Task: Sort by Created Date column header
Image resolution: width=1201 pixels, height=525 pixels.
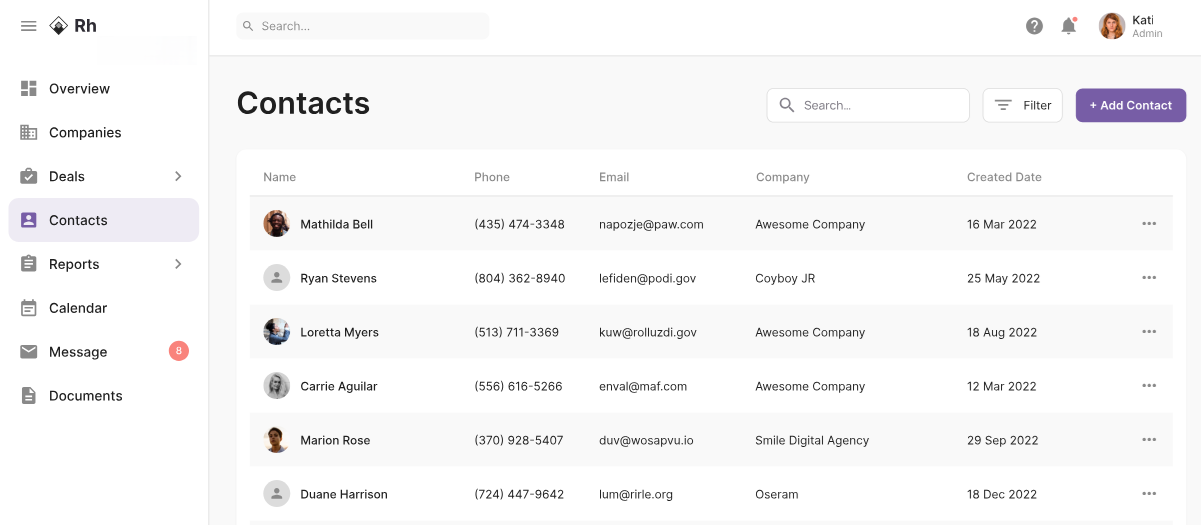Action: tap(1004, 177)
